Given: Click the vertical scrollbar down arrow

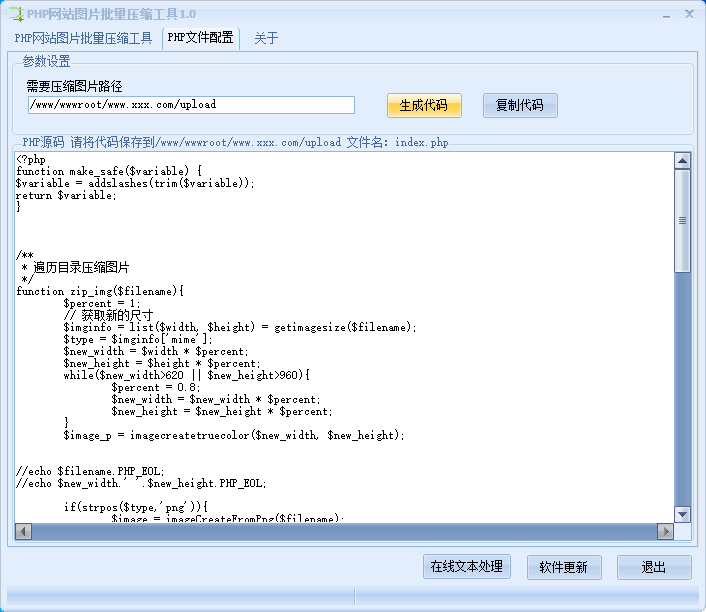Looking at the screenshot, I should click(x=683, y=514).
